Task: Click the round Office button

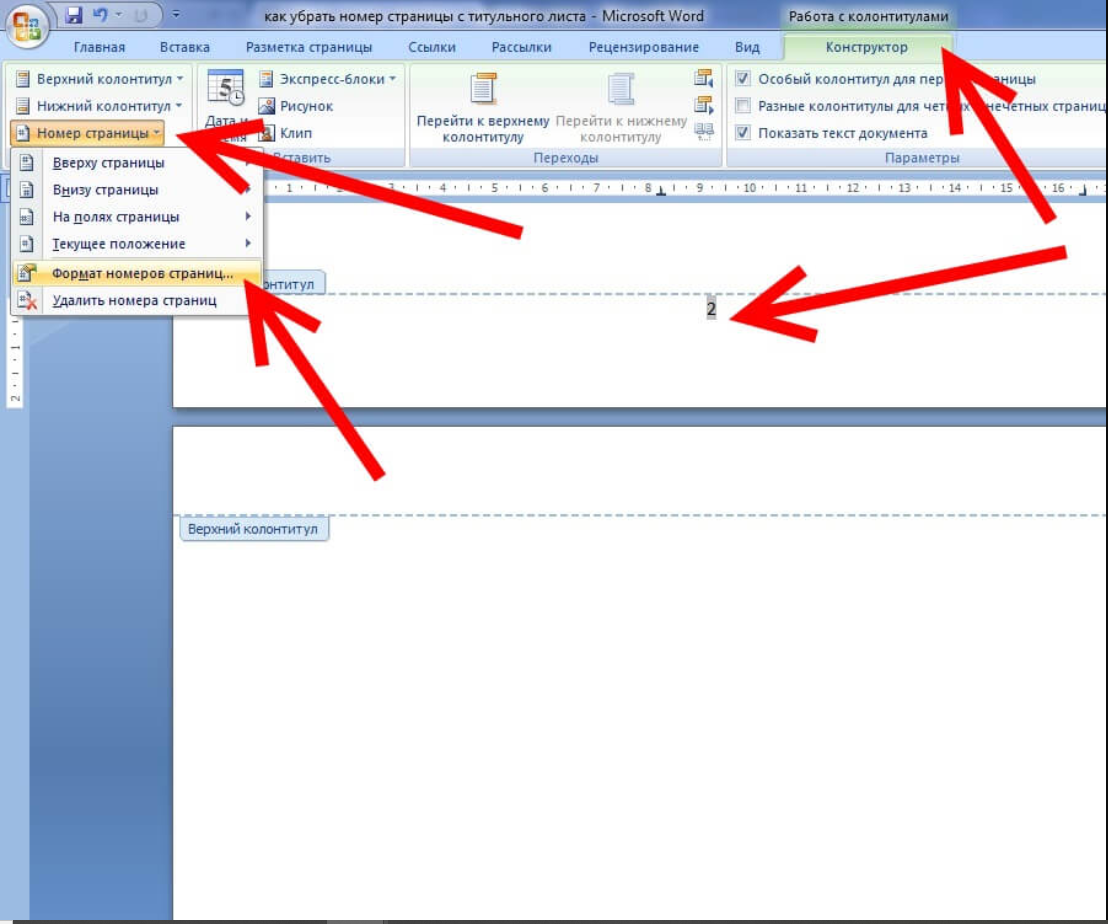Action: pyautogui.click(x=26, y=25)
